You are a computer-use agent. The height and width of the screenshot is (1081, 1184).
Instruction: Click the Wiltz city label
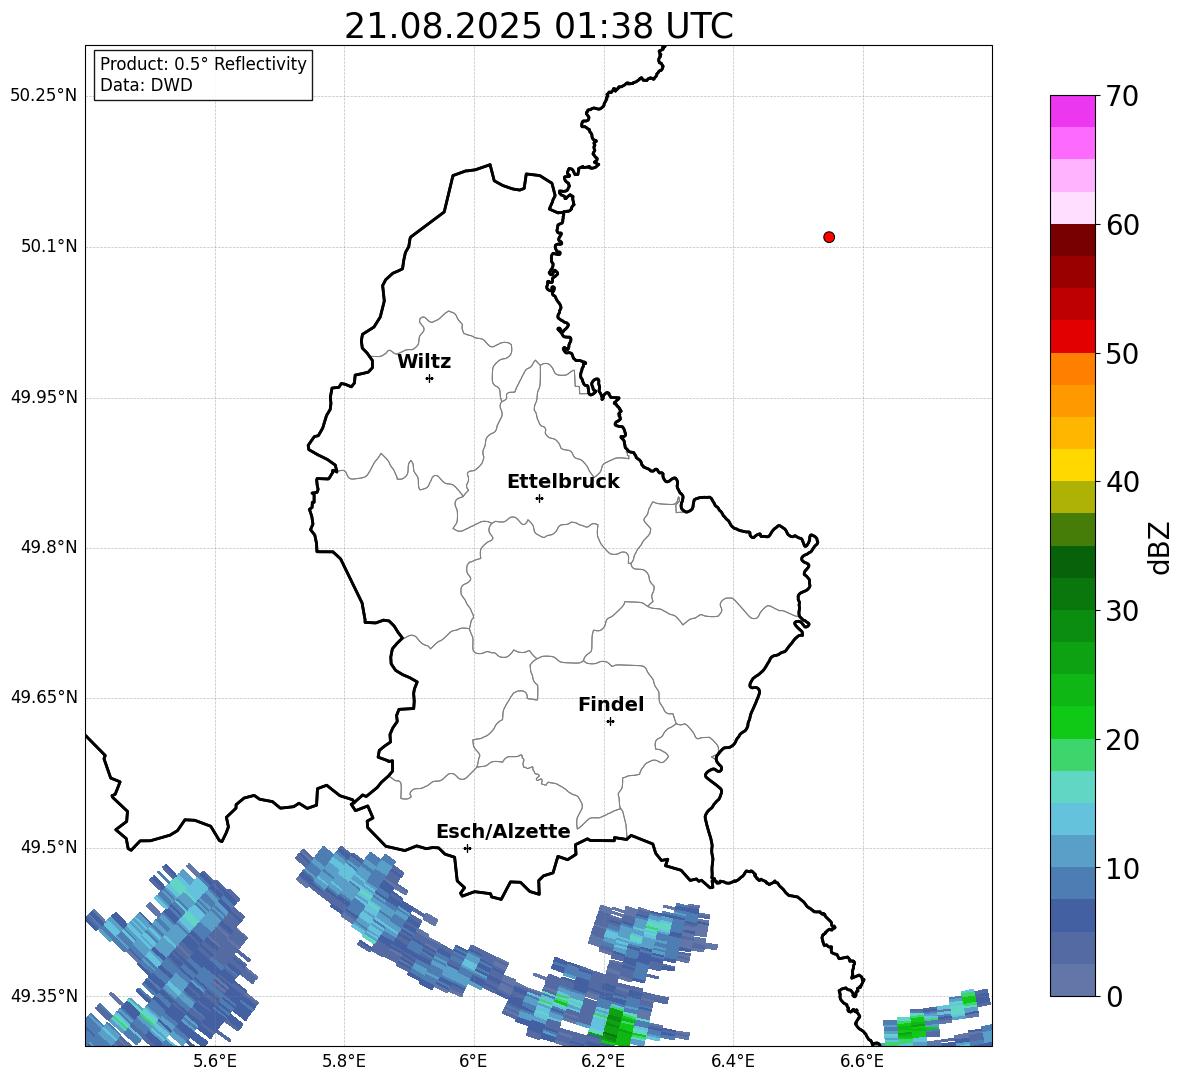tap(424, 362)
